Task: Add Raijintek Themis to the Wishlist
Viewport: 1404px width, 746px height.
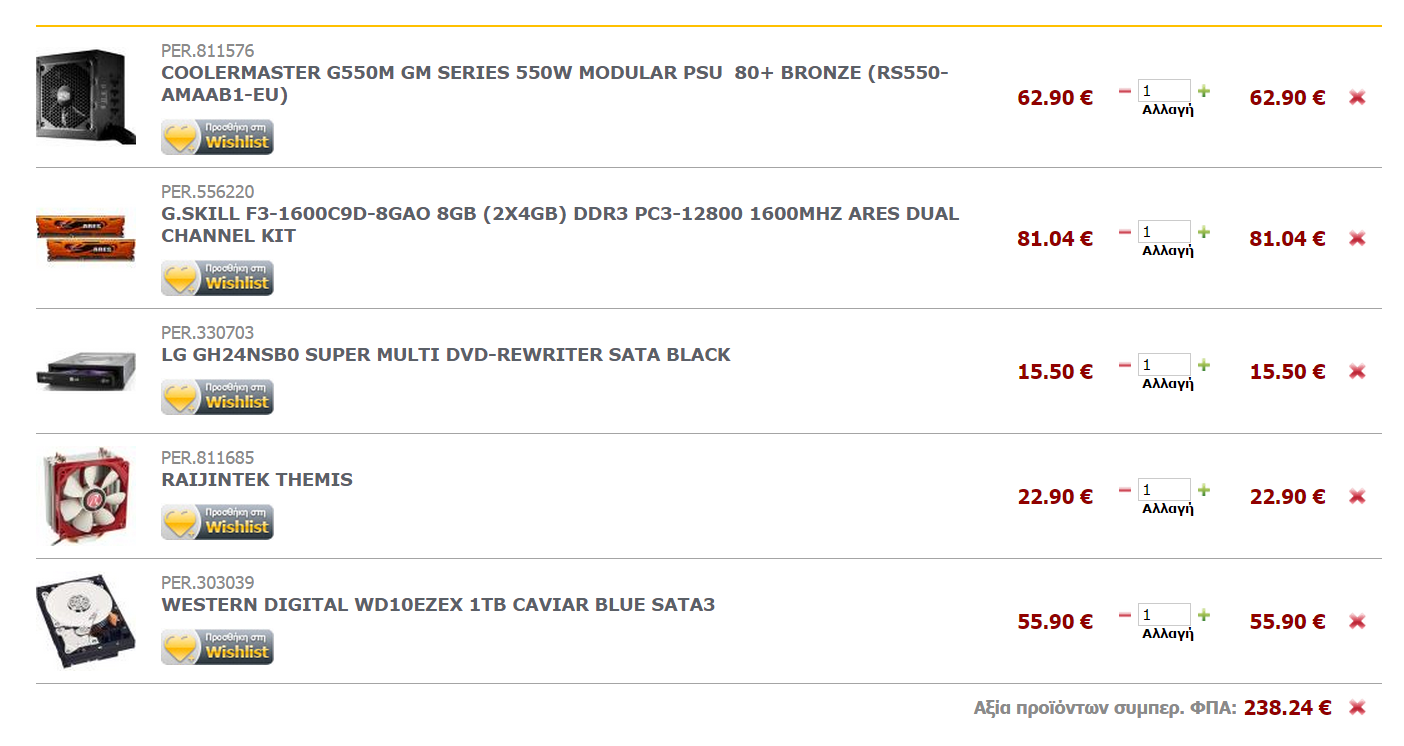Action: pyautogui.click(x=217, y=522)
